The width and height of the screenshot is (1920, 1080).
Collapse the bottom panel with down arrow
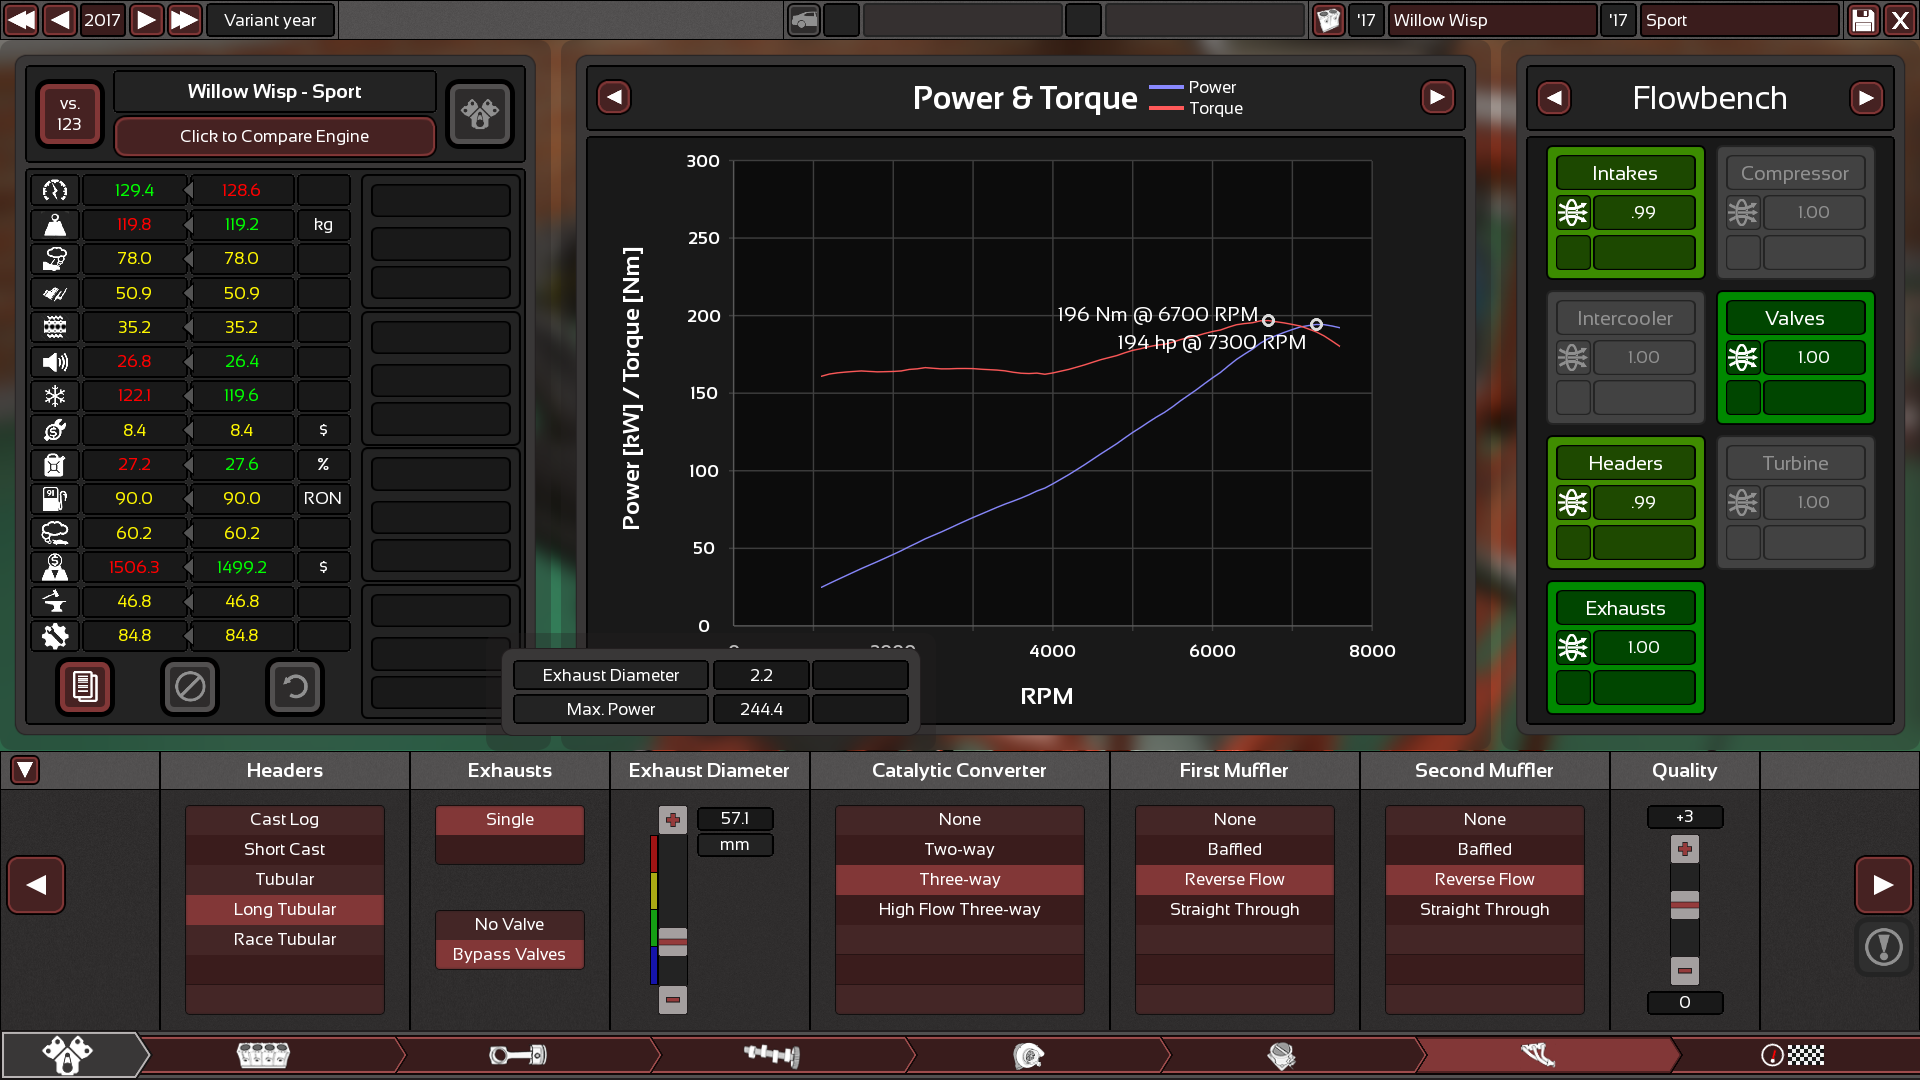click(25, 770)
